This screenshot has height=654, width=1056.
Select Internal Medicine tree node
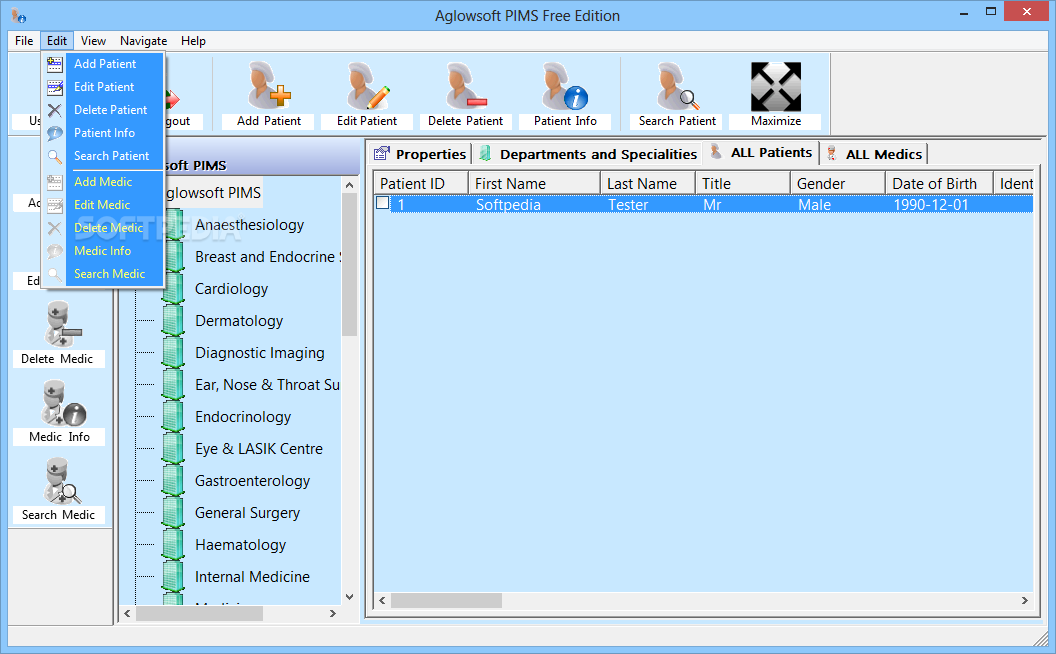click(252, 577)
